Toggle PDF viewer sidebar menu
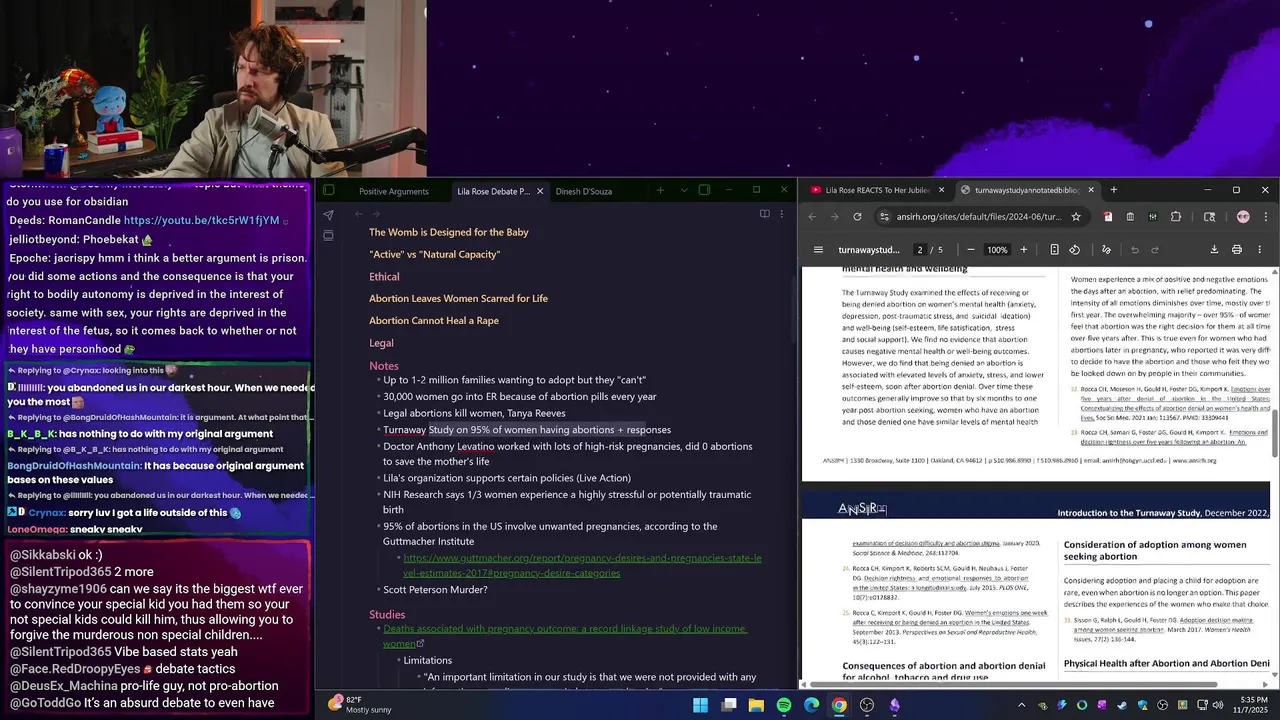The height and width of the screenshot is (720, 1280). point(818,249)
